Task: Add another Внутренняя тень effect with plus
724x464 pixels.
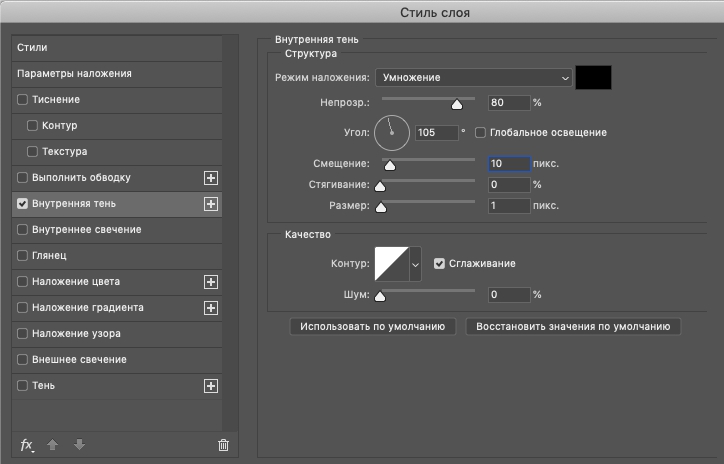Action: point(211,204)
